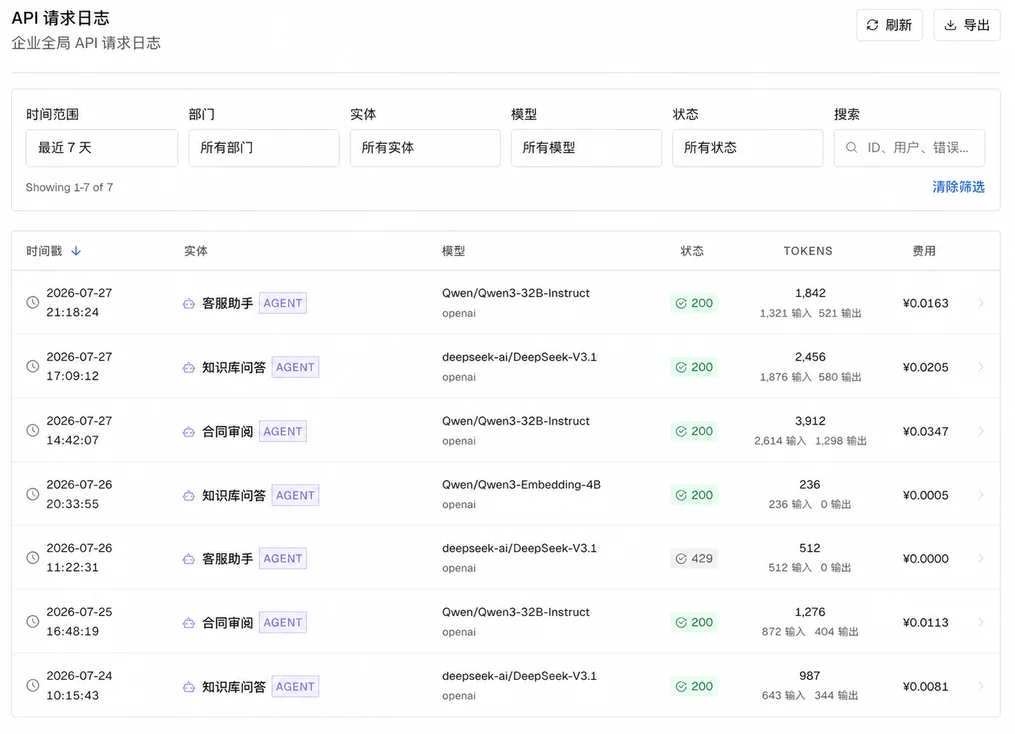Click the 时间戳 sort arrow icon

[76, 251]
